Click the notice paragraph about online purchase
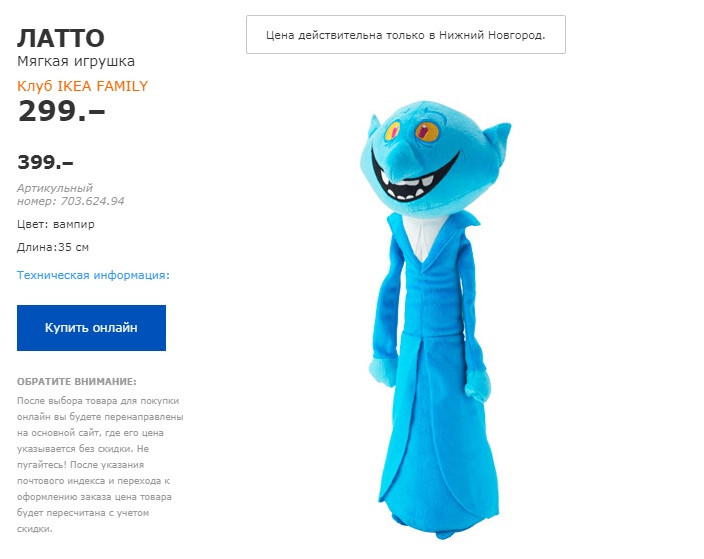Image resolution: width=704 pixels, height=559 pixels. pyautogui.click(x=100, y=465)
